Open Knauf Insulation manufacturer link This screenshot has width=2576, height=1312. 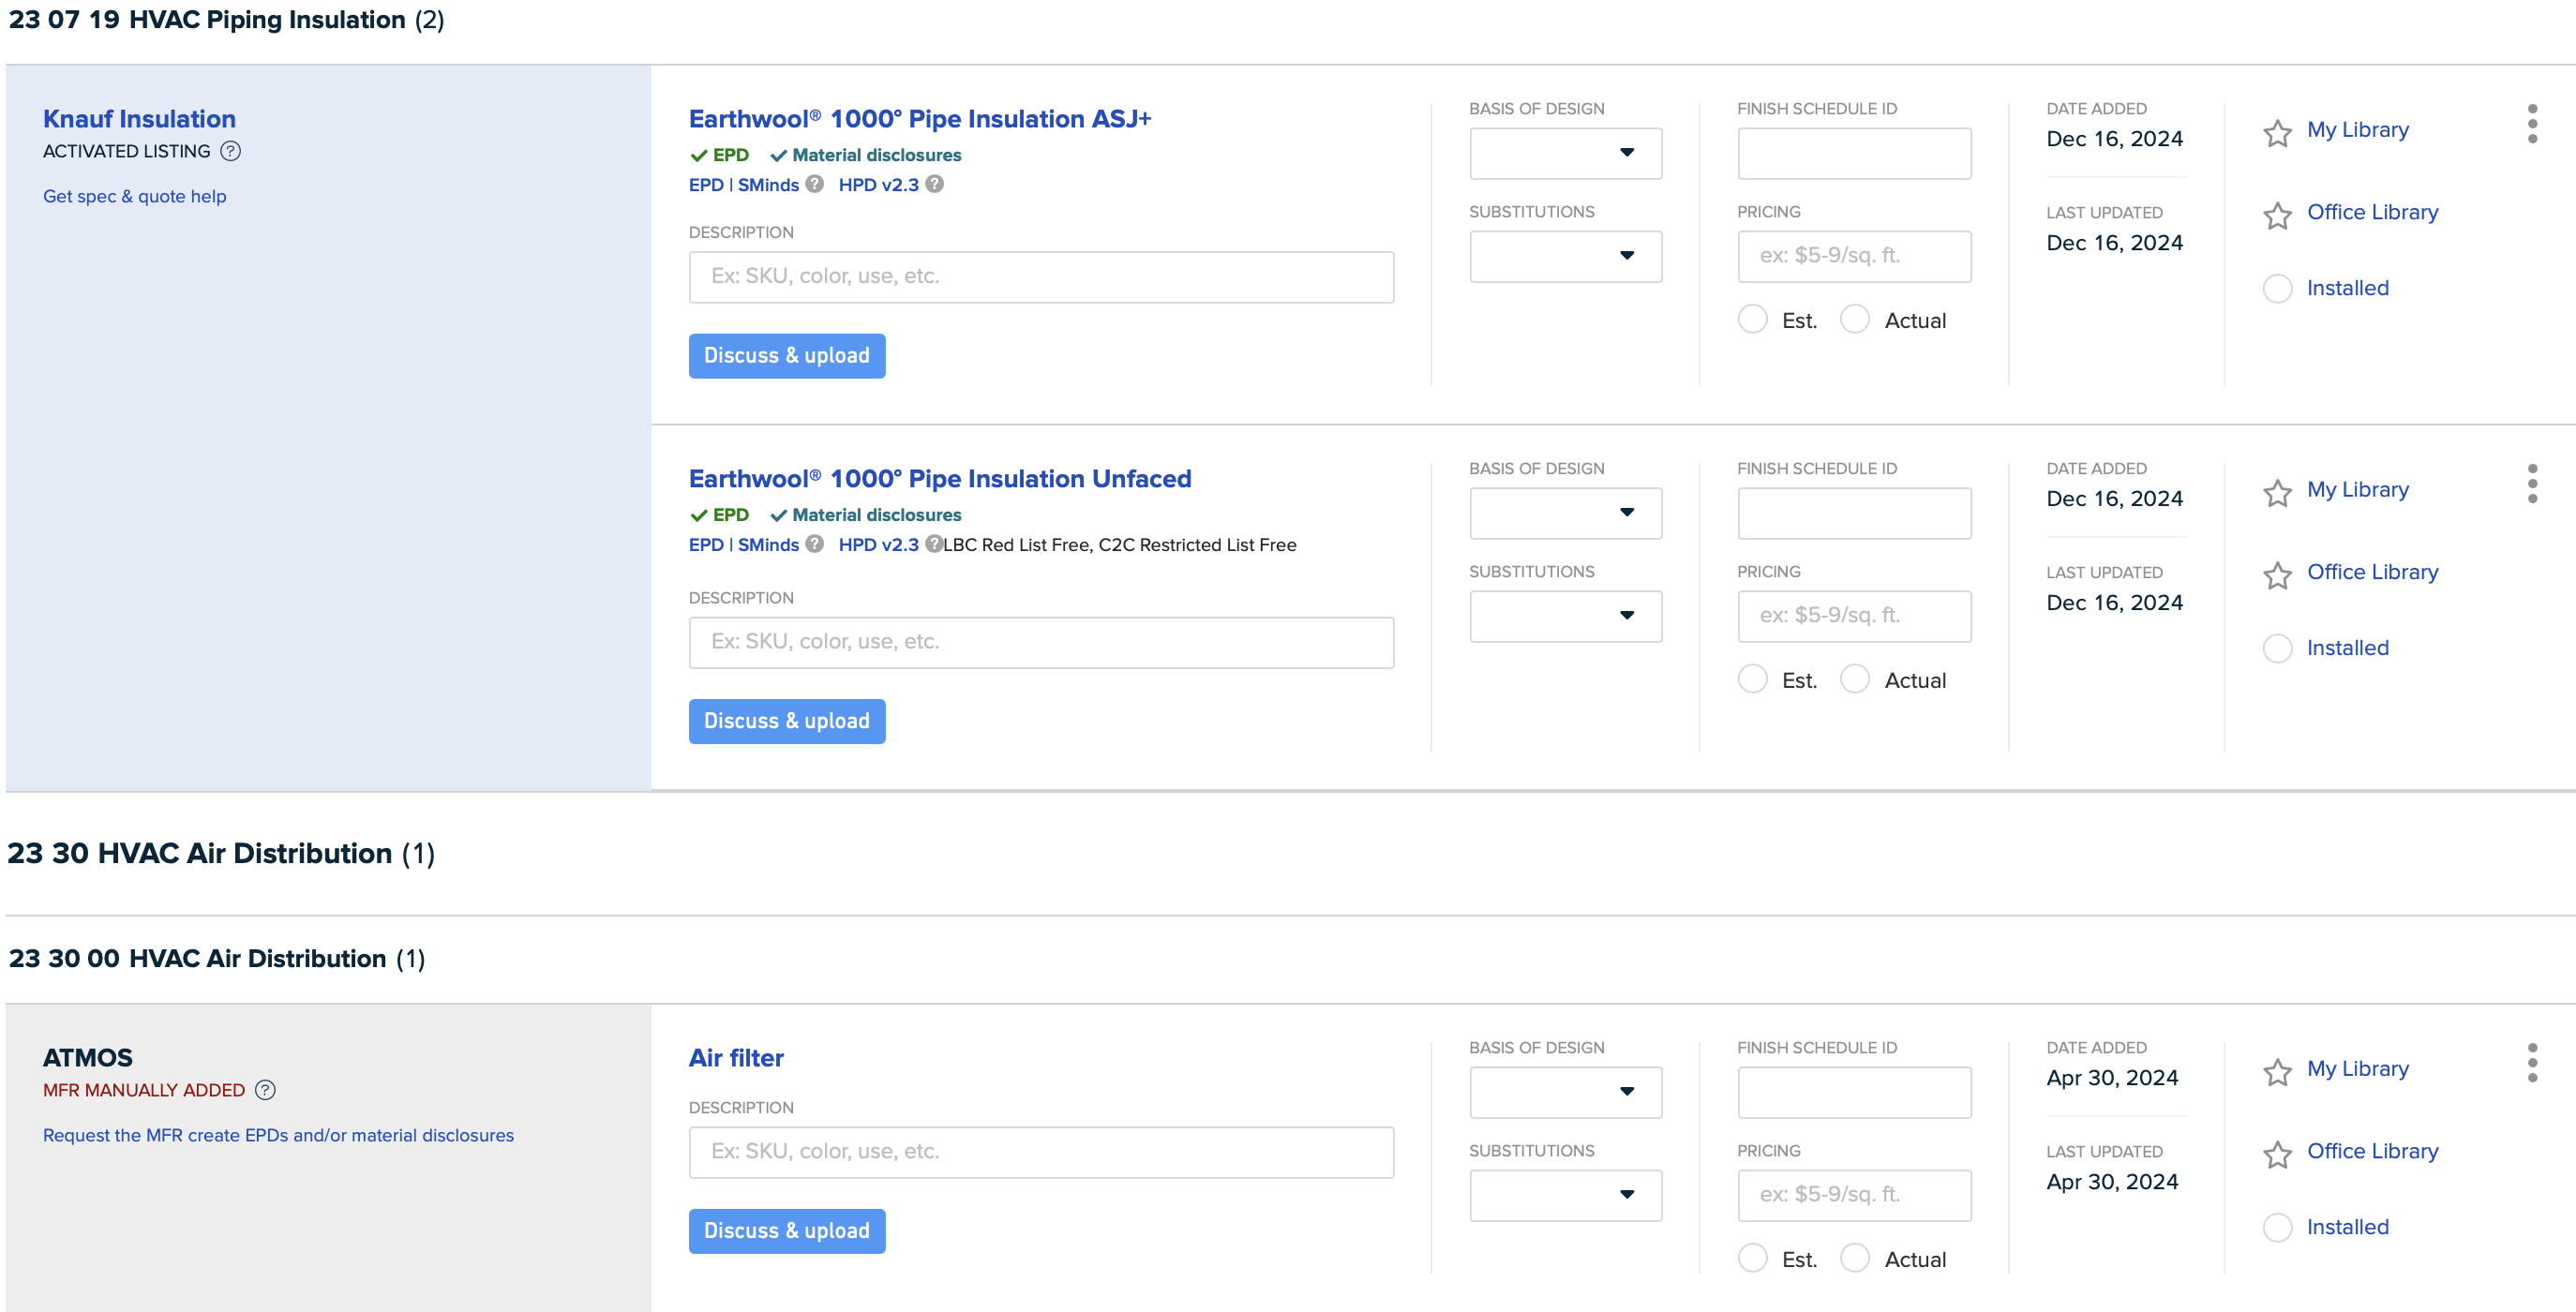[139, 119]
